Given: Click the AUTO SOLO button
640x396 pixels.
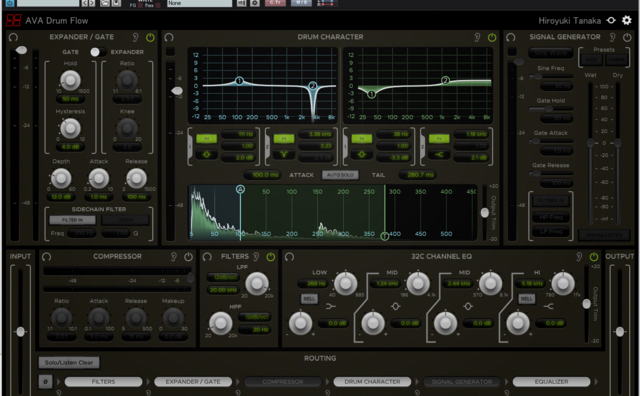Looking at the screenshot, I should [340, 175].
